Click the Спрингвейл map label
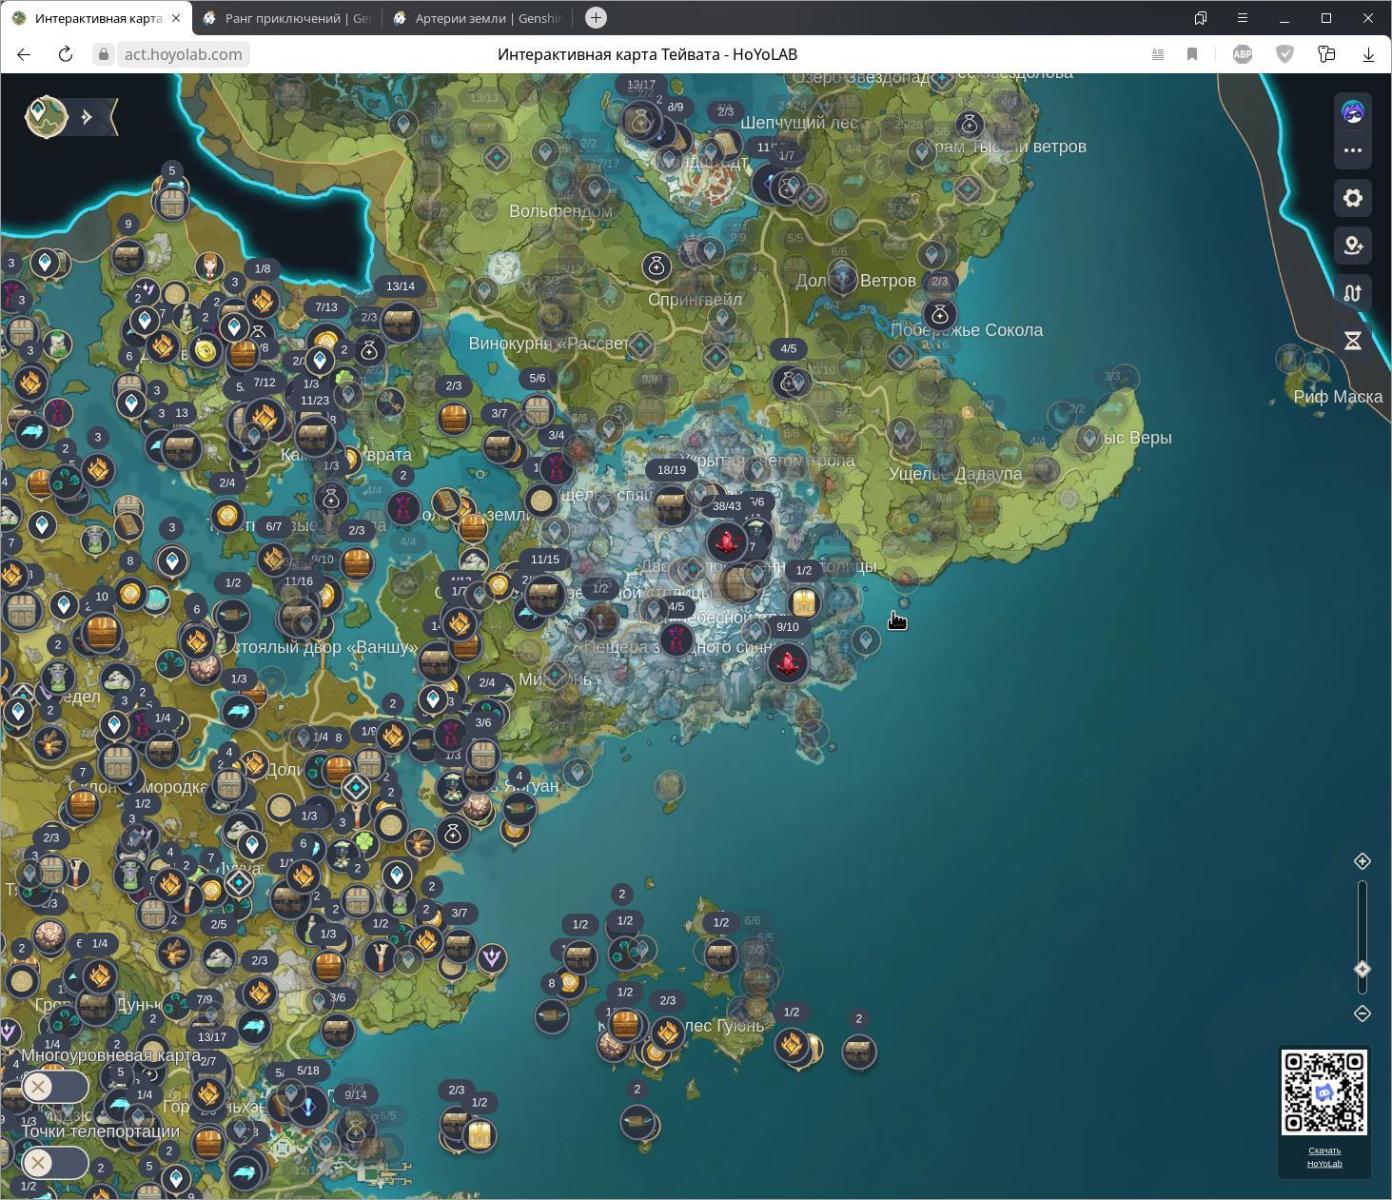1392x1200 pixels. tap(695, 300)
